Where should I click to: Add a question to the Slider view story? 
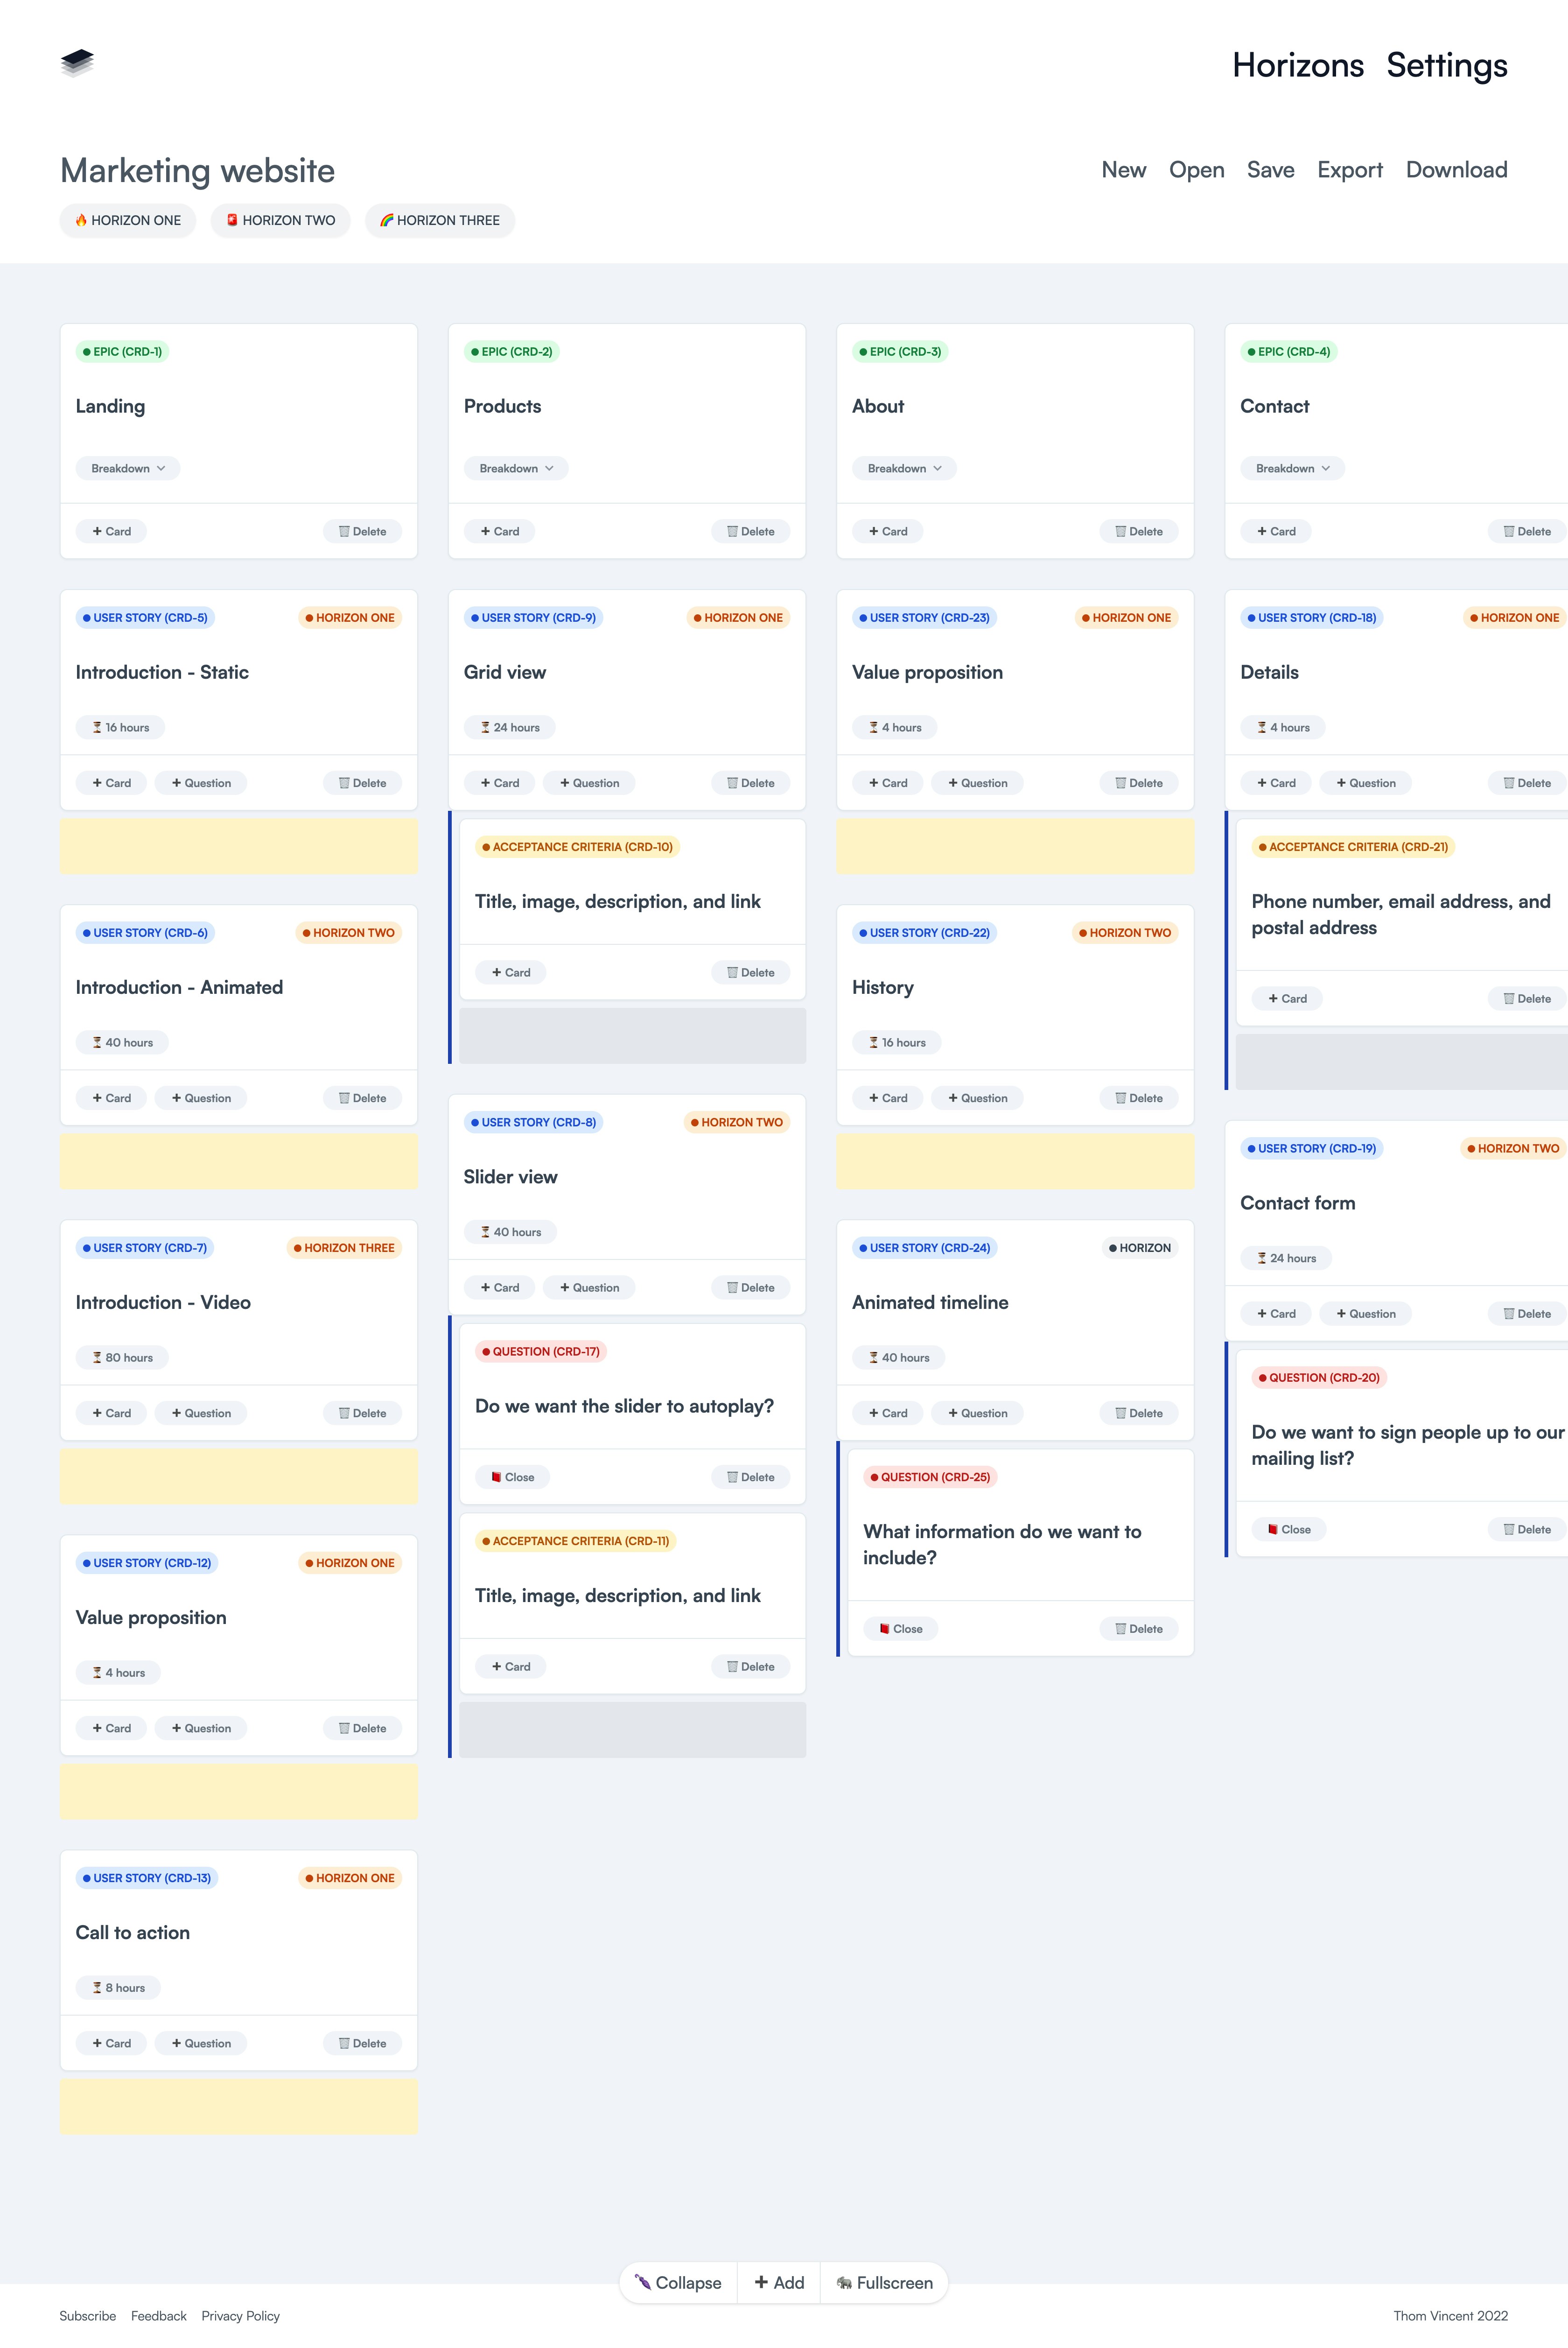pos(589,1288)
